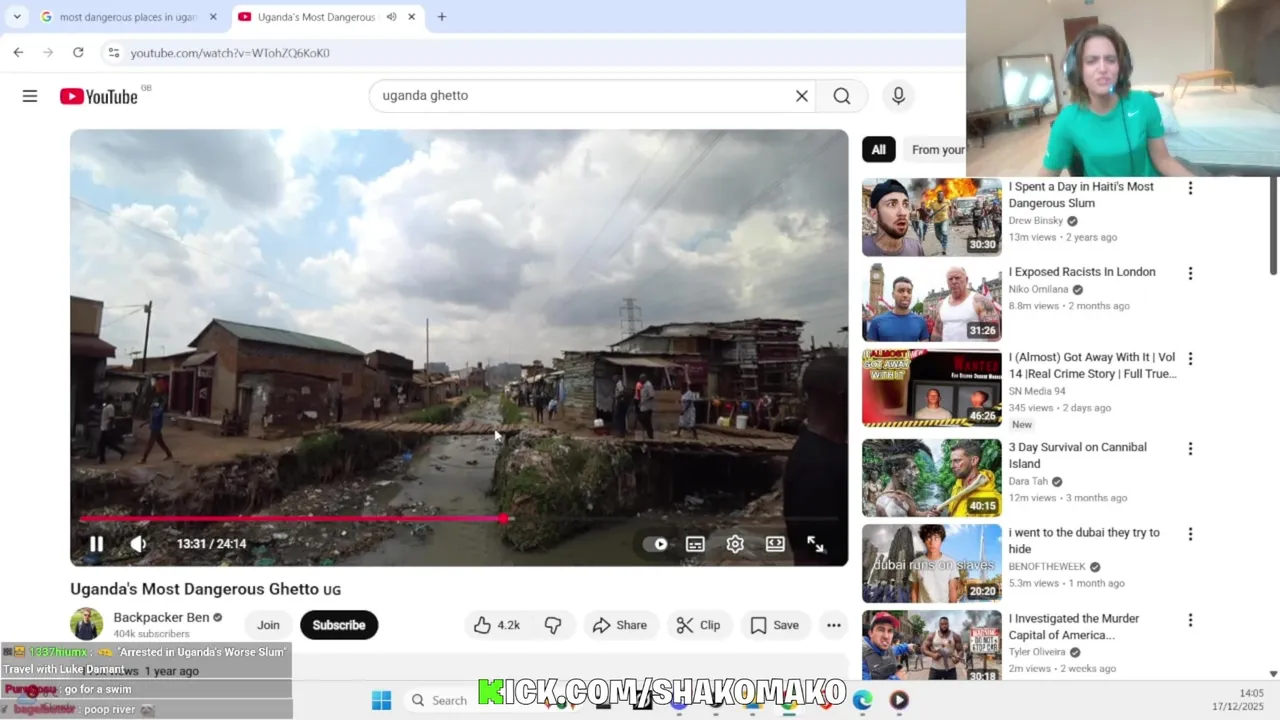The height and width of the screenshot is (720, 1280).
Task: Open the tab search dropdown arrow
Action: [17, 17]
